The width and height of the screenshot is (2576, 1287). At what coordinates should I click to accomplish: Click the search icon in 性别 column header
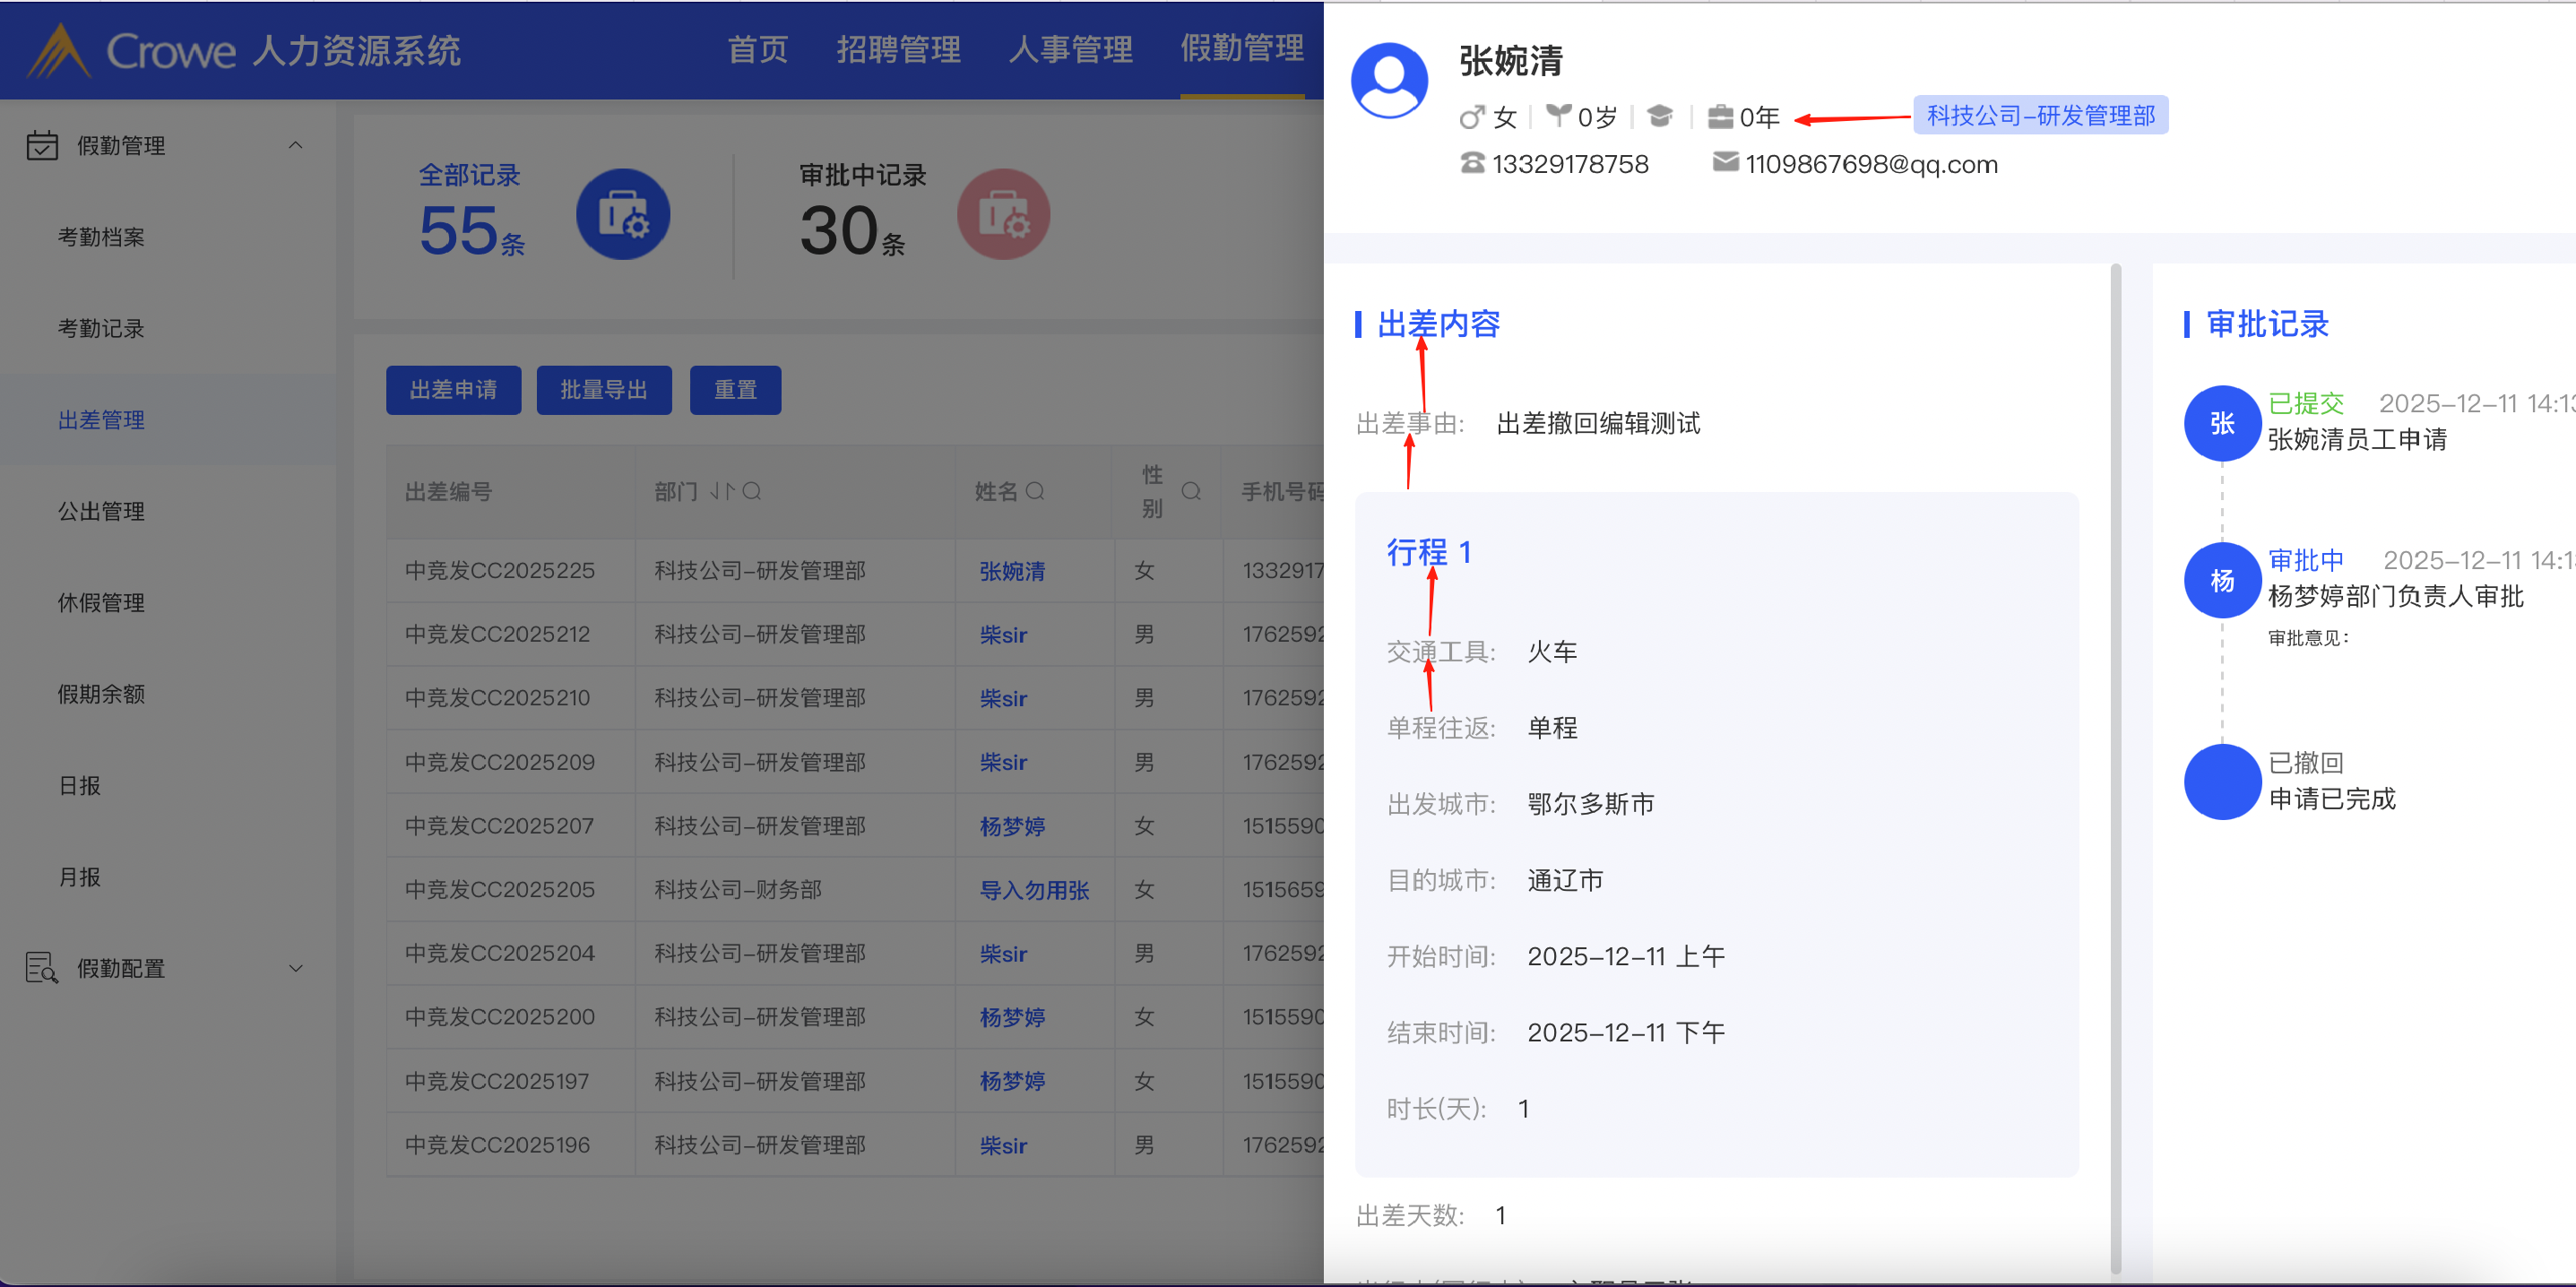click(1191, 491)
